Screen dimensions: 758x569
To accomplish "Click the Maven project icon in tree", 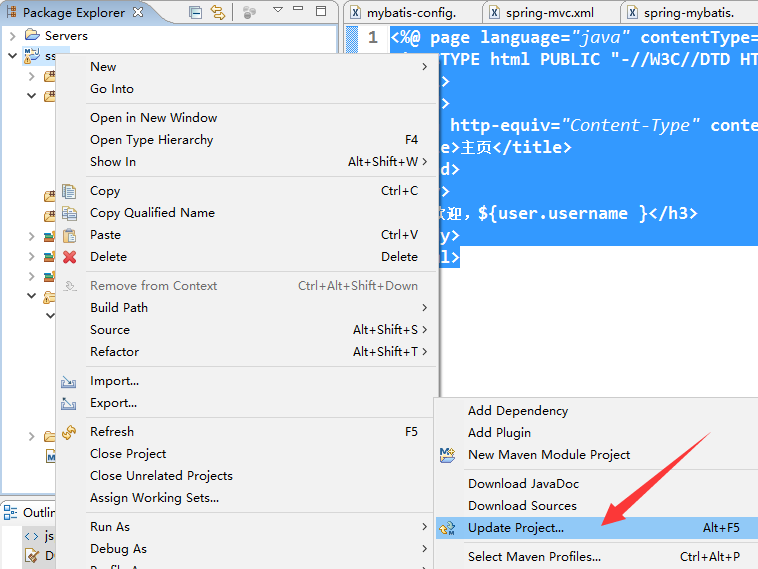I will click(x=32, y=56).
